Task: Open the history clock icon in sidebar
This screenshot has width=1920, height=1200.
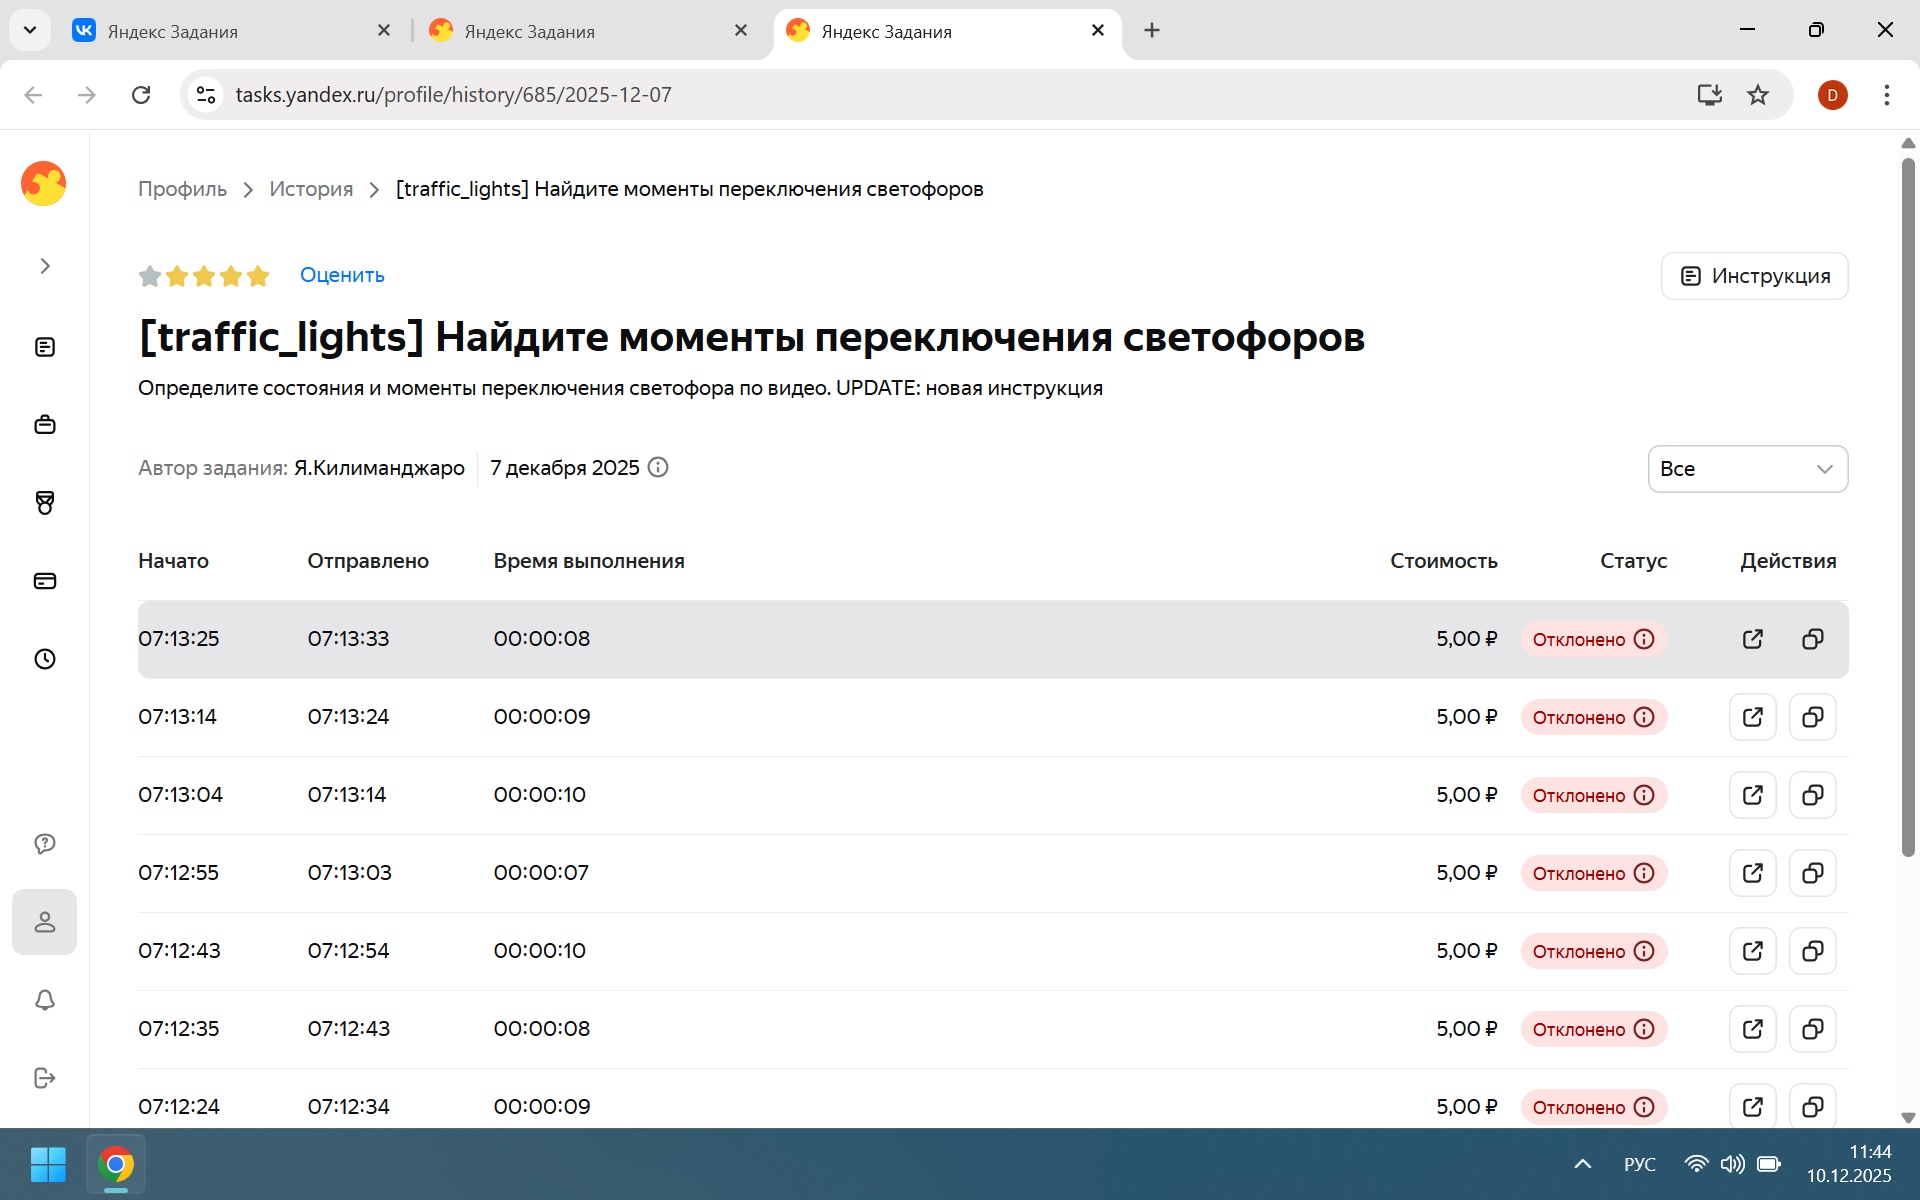Action: point(45,659)
